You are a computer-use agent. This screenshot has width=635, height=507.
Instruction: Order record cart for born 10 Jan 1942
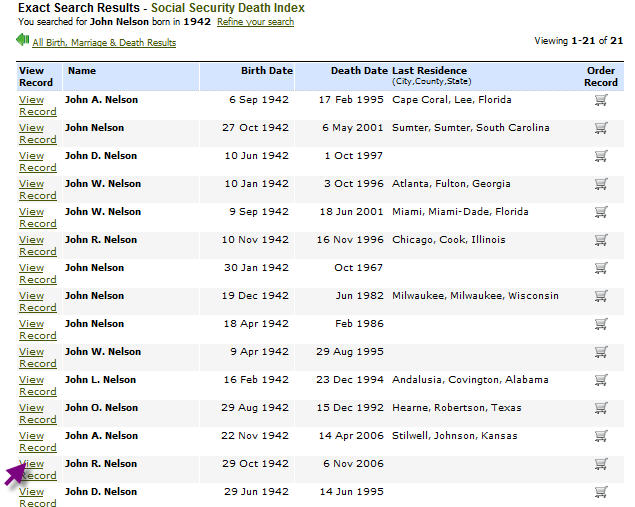601,184
